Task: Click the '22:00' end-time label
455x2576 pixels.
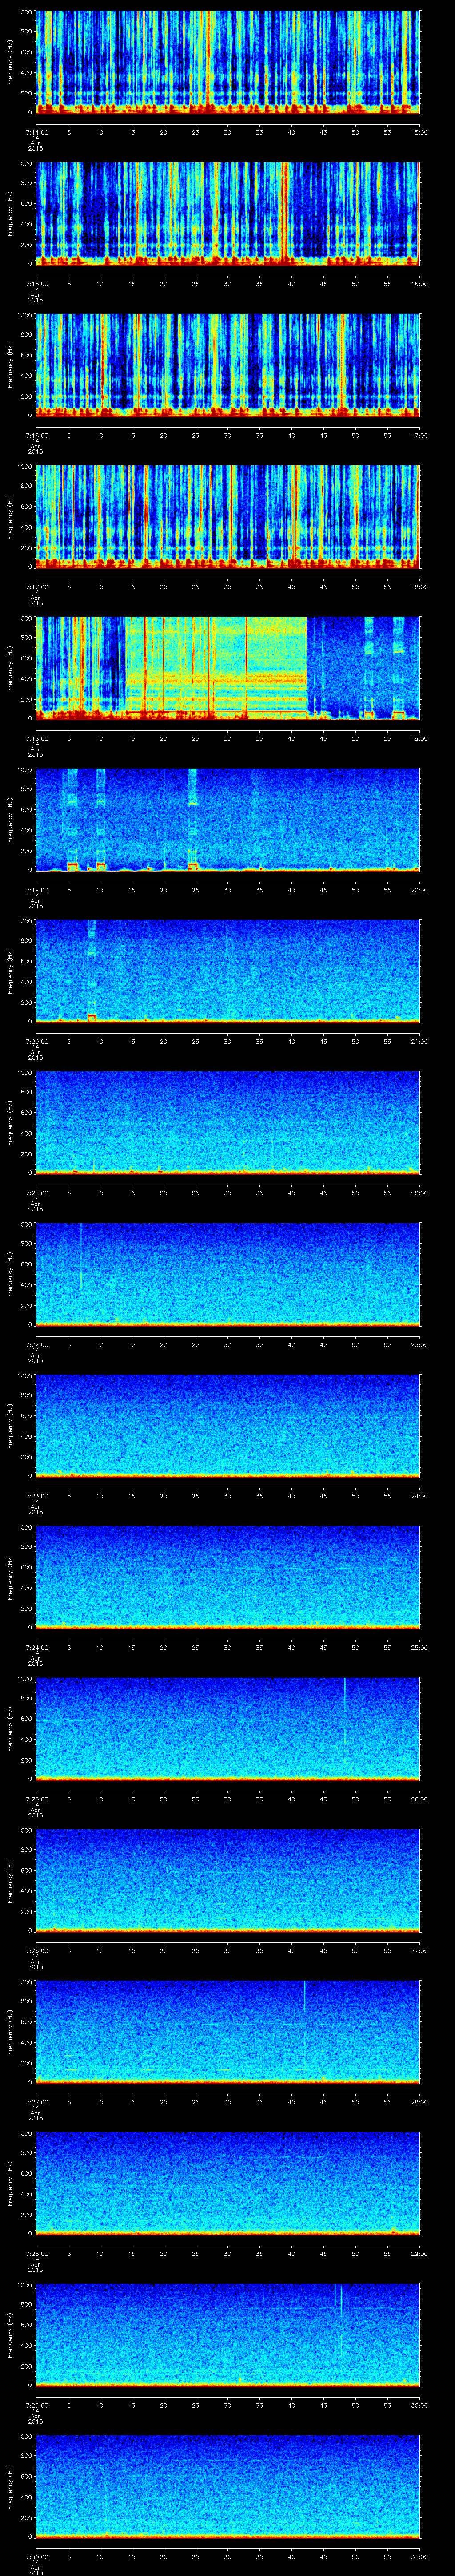Action: coord(419,1192)
